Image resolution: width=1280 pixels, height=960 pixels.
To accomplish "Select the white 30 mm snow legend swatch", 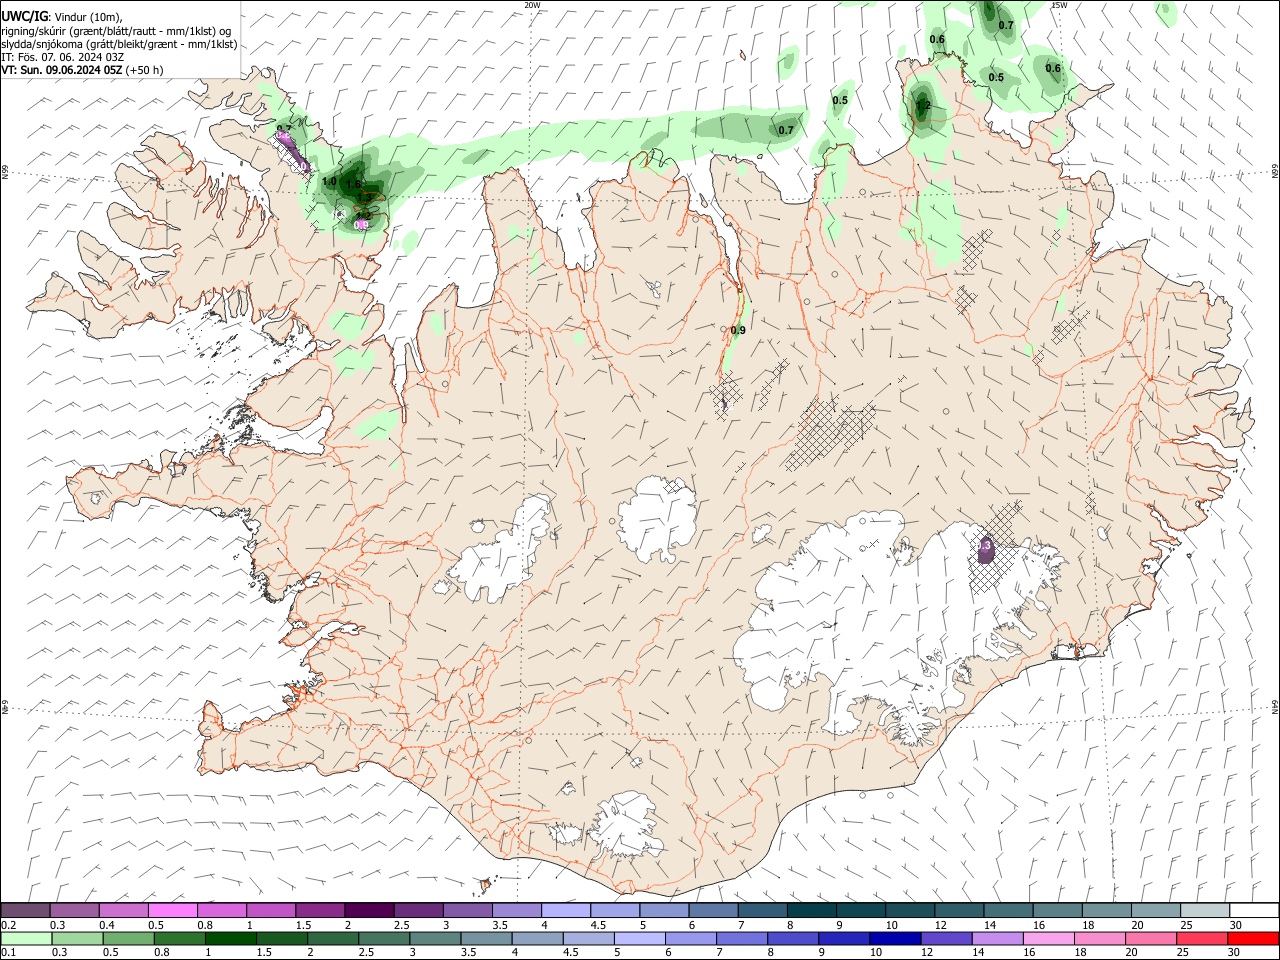I will pos(1254,911).
